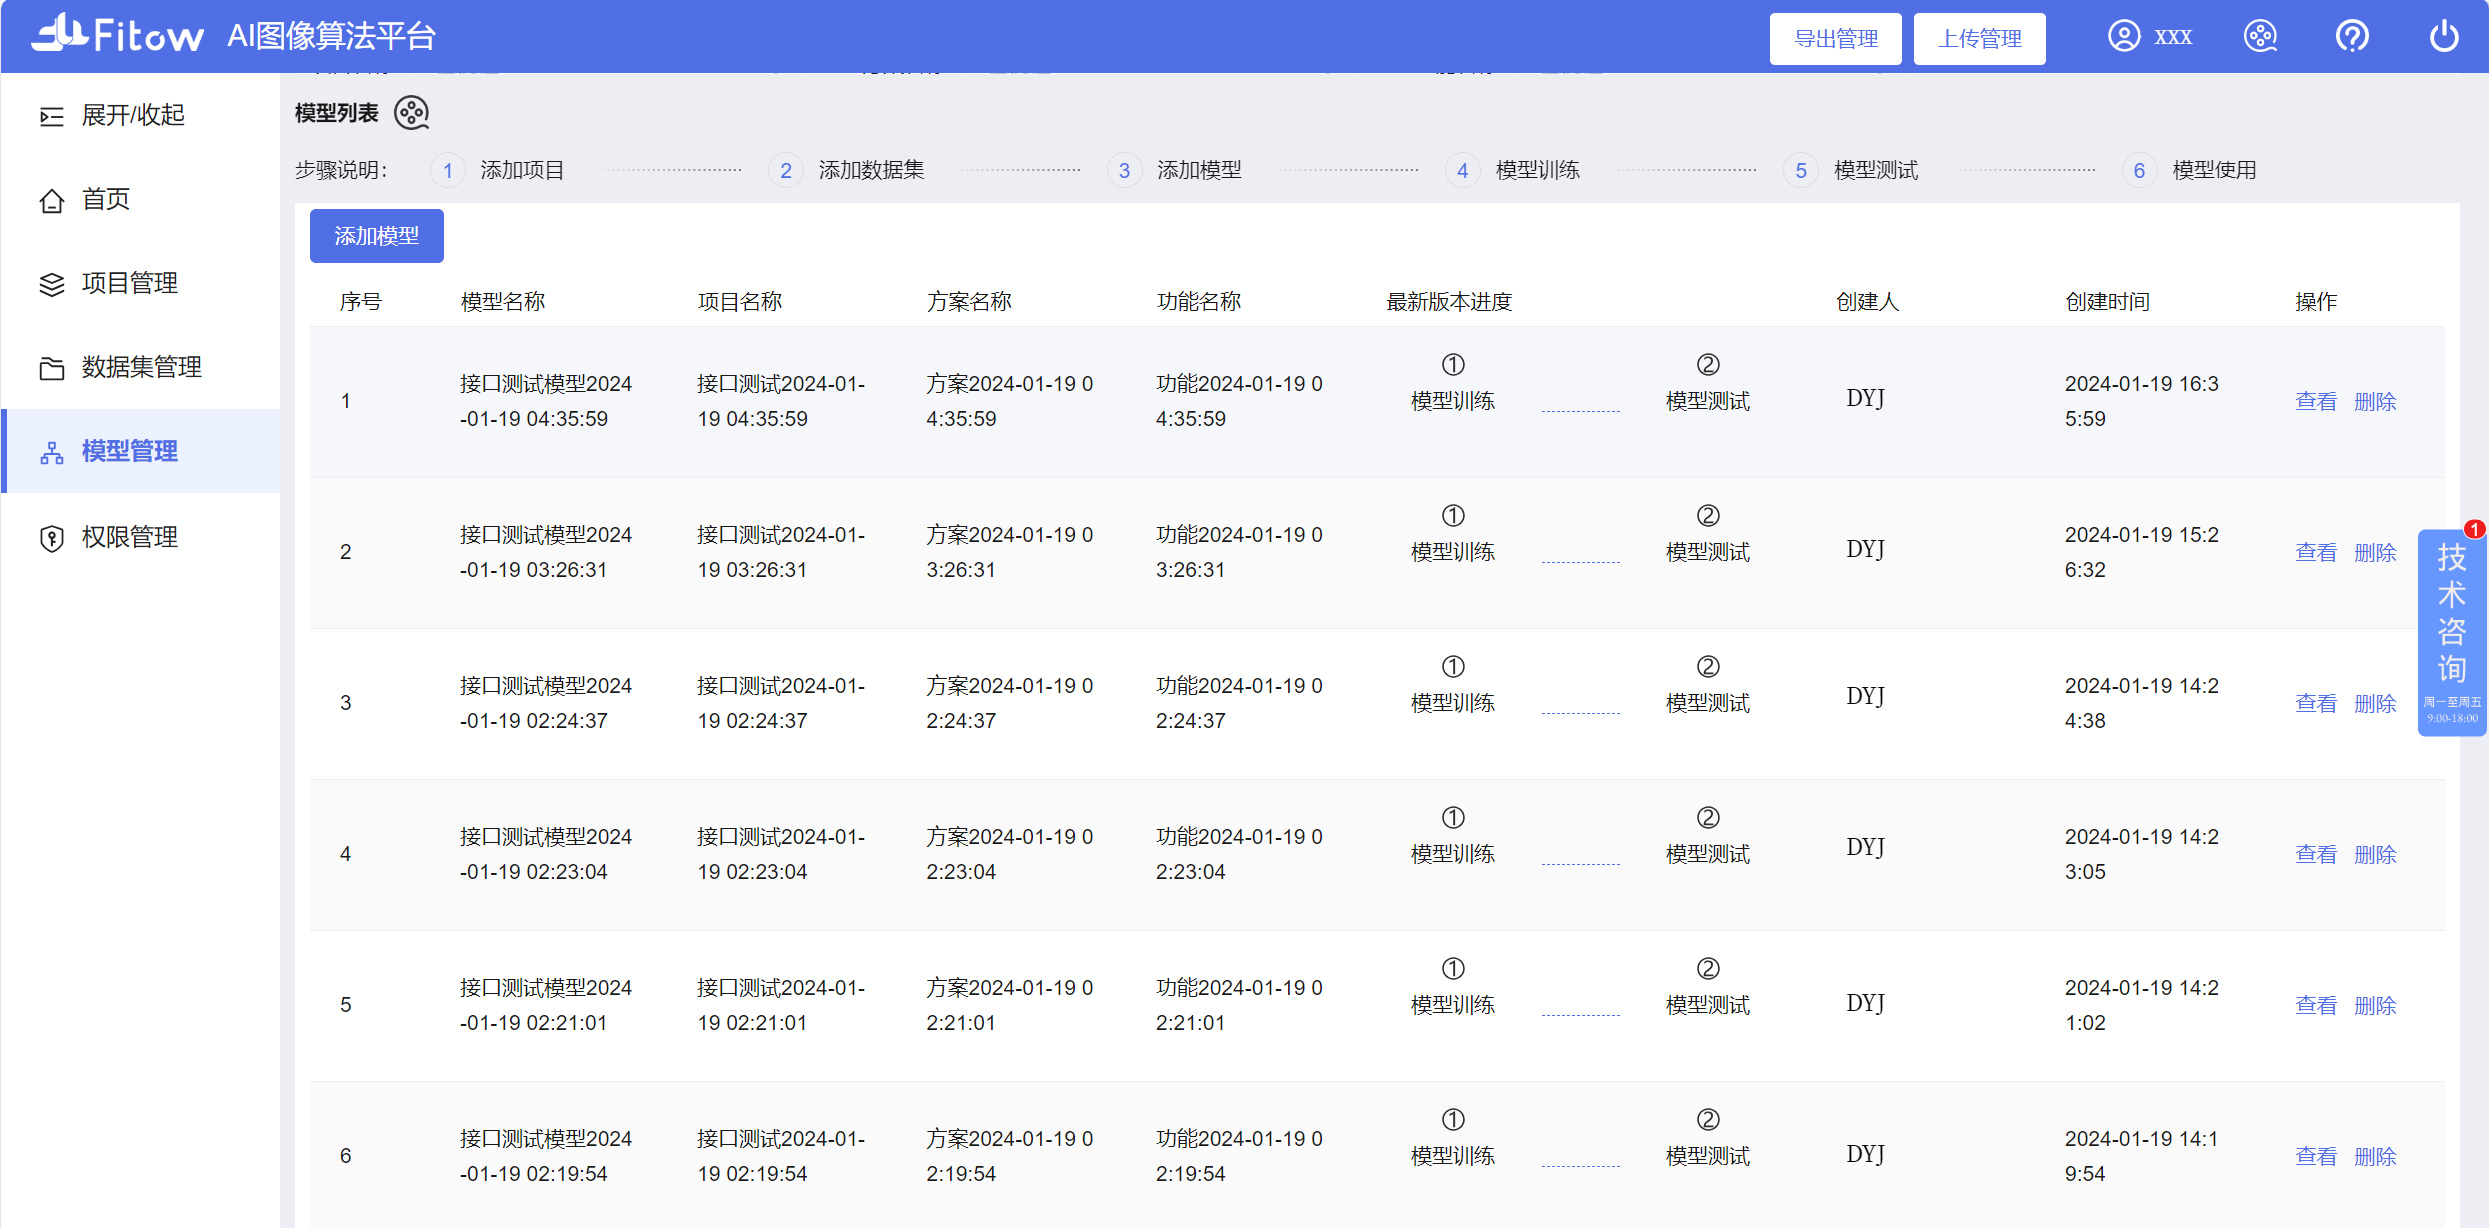Click the 模型名称 column header
Screen dimensions: 2489x1228
click(503, 301)
